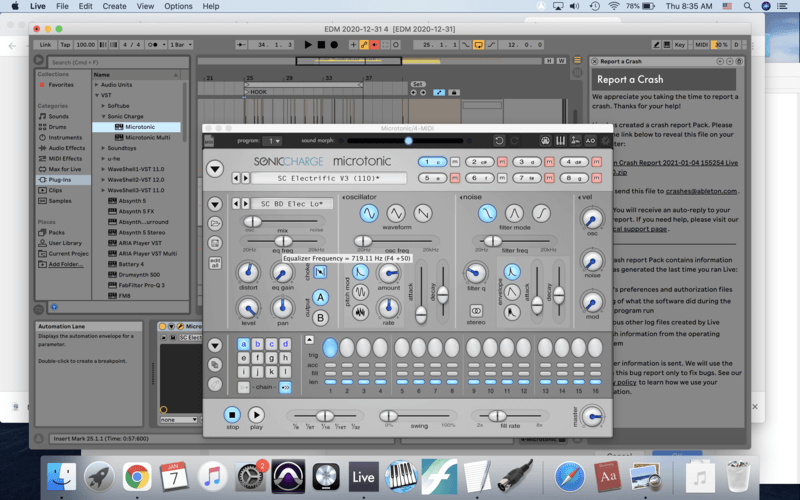Select output B
Image resolution: width=800 pixels, height=500 pixels.
320,318
